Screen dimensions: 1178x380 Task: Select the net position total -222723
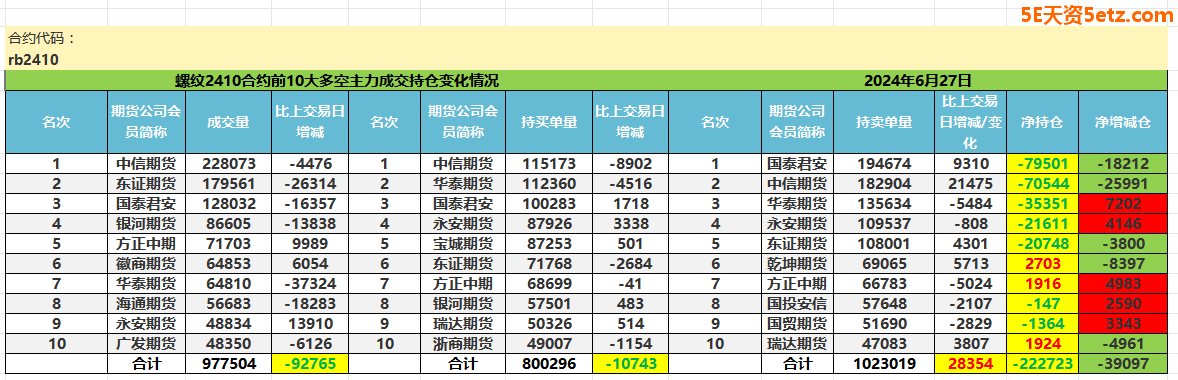click(x=1042, y=363)
